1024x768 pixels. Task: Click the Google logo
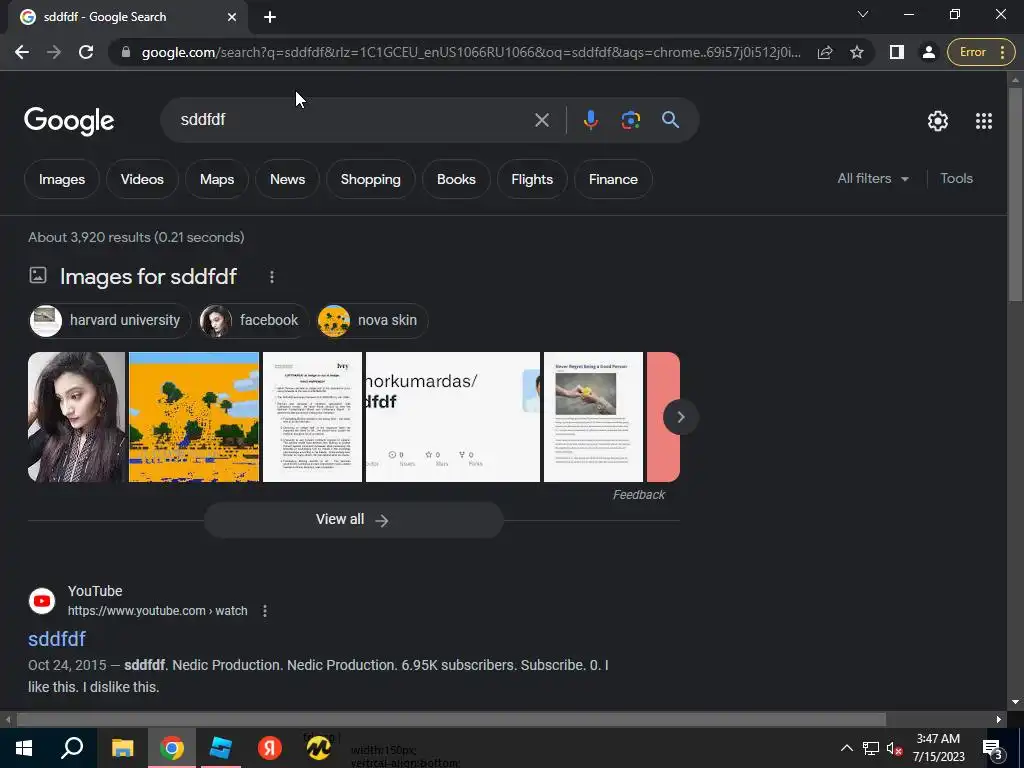(69, 120)
